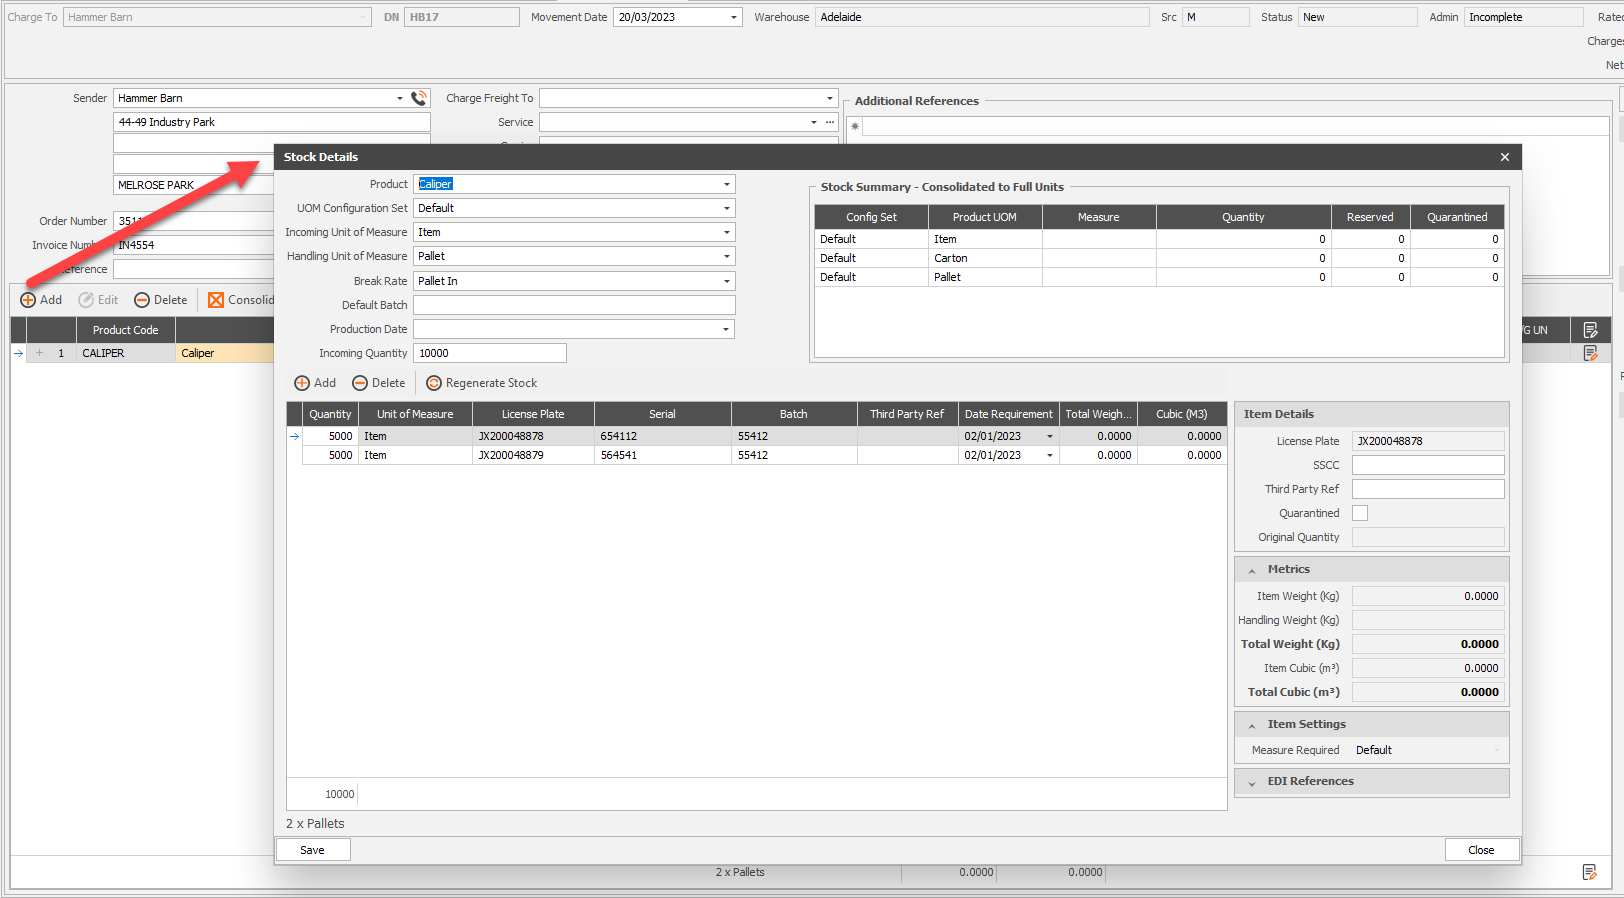The height and width of the screenshot is (898, 1624).
Task: Click Carton row in Stock Summary
Action: coord(1159,258)
